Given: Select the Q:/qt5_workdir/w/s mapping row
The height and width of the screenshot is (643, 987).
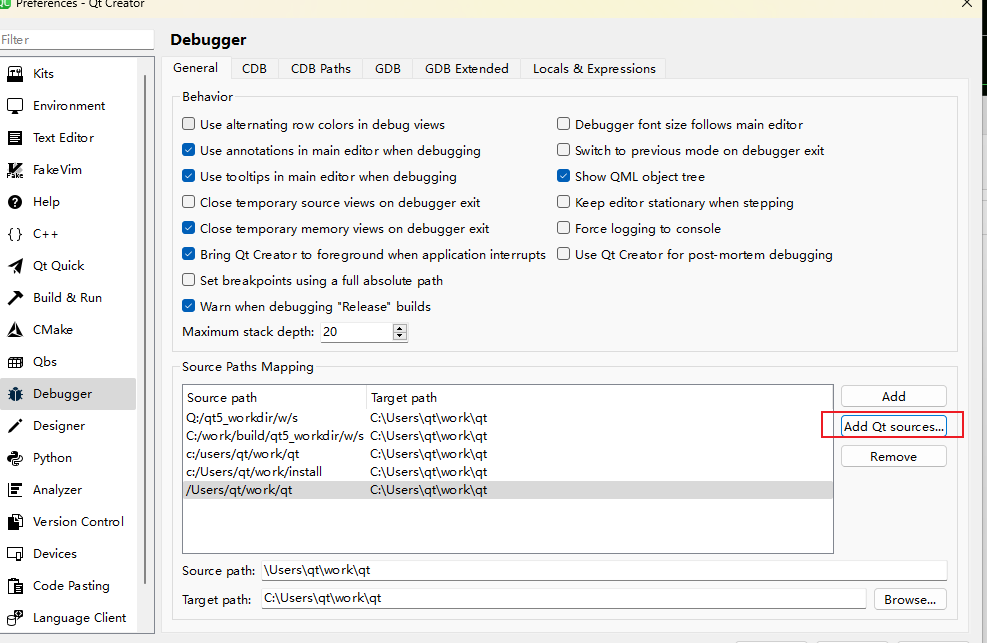Looking at the screenshot, I should pyautogui.click(x=507, y=418).
